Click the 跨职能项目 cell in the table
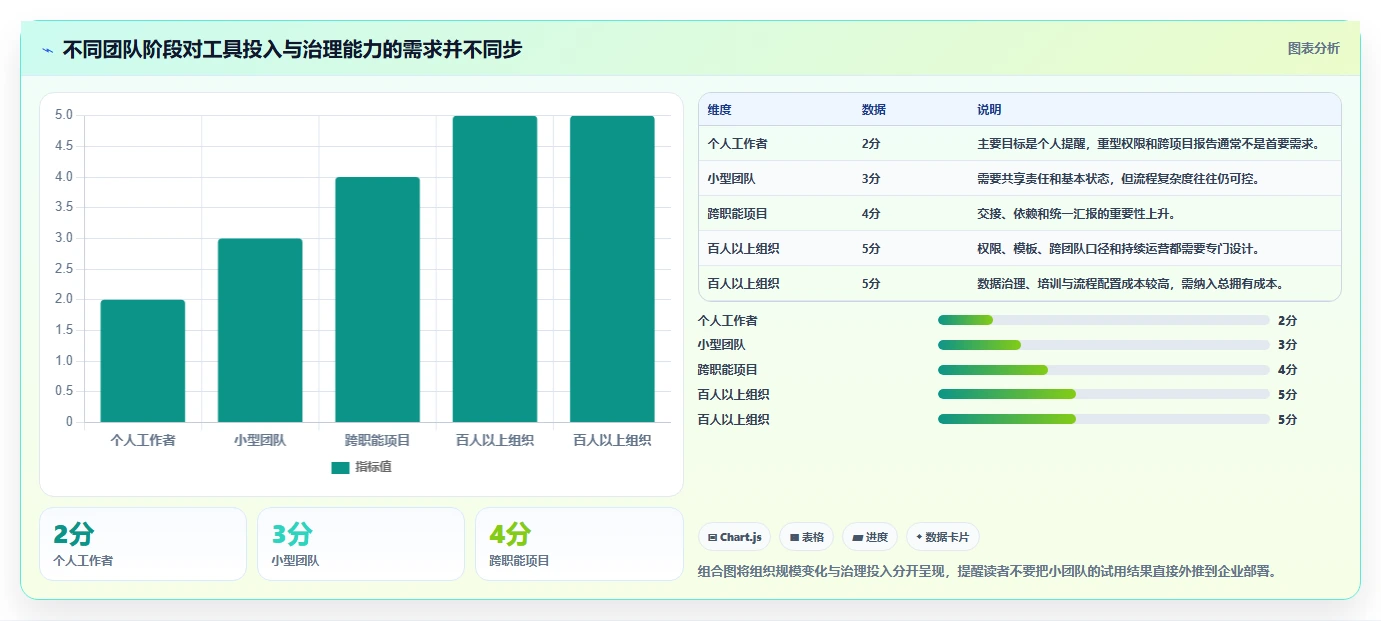The image size is (1381, 621). pyautogui.click(x=737, y=214)
